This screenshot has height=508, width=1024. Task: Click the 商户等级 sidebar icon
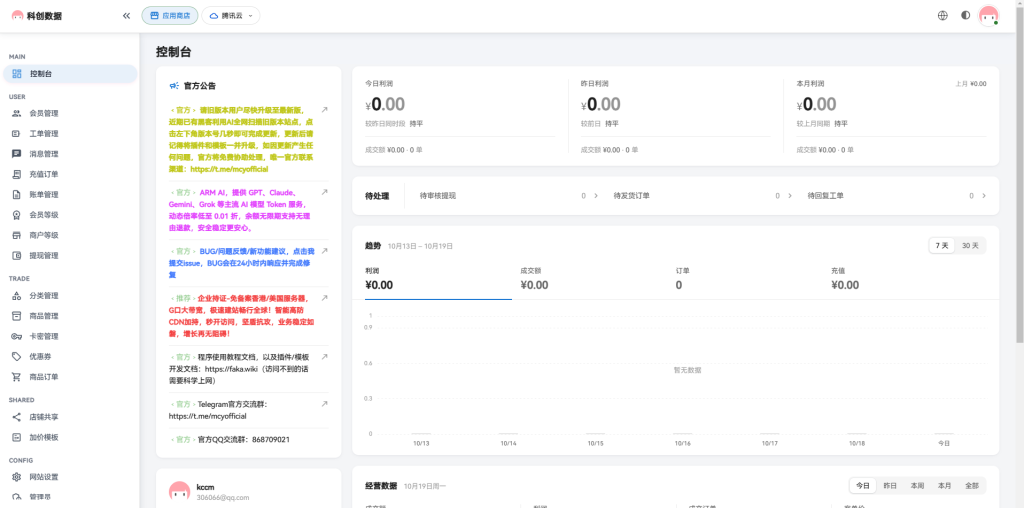click(17, 235)
